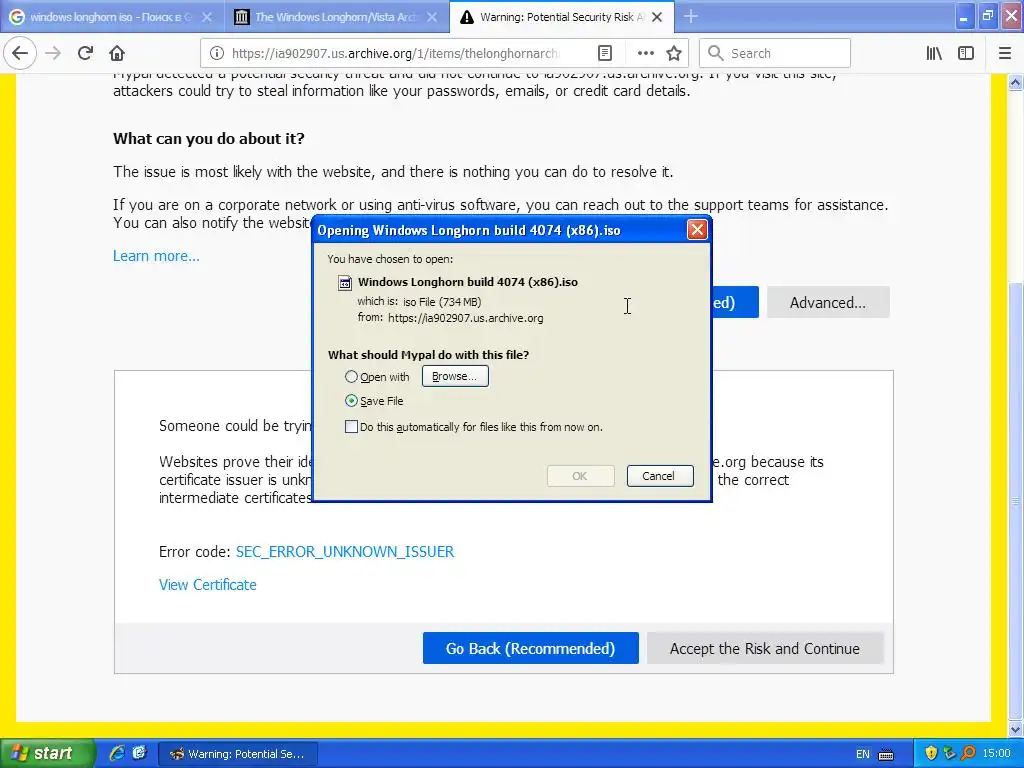Viewport: 1024px width, 768px height.
Task: Click the iso file icon in dialog
Action: [345, 283]
